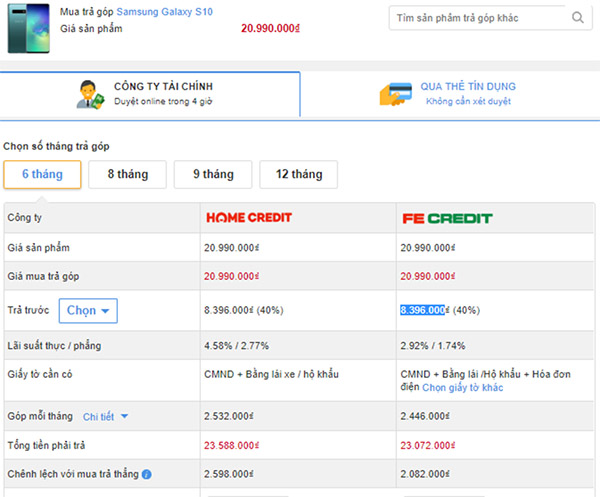Viewport: 600px width, 497px height.
Task: Click FE Credit interest 2.92% / 1.74%
Action: click(x=433, y=346)
